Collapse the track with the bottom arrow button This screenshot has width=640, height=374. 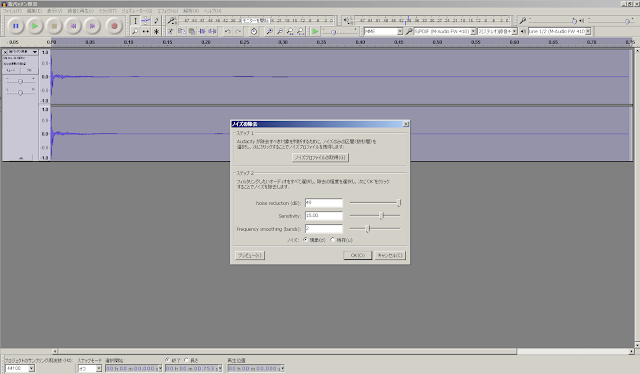(x=21, y=158)
